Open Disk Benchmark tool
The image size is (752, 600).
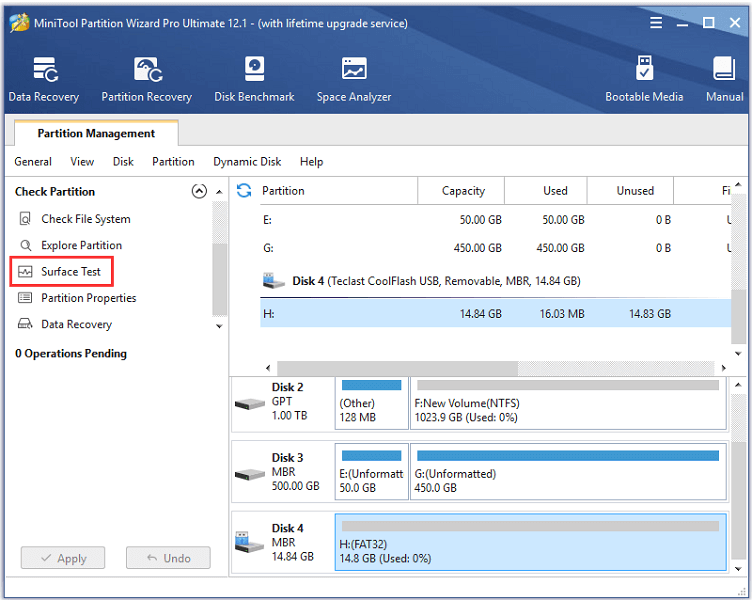point(254,79)
